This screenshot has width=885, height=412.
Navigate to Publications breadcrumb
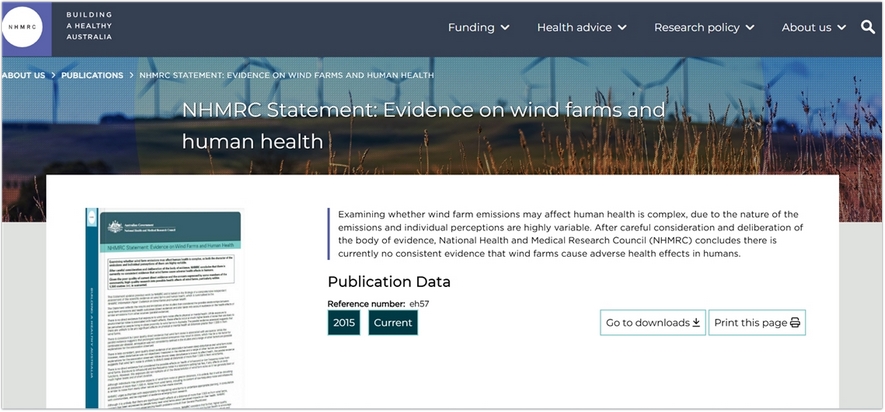pos(92,75)
